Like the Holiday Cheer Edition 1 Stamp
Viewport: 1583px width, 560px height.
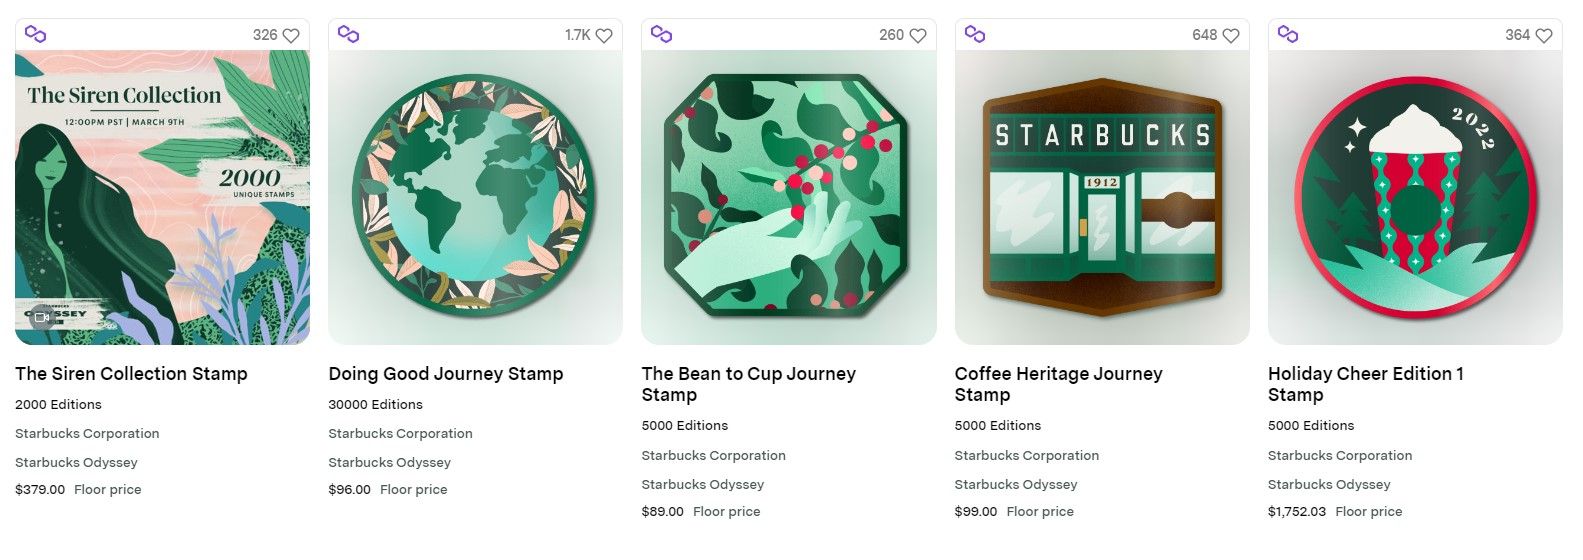[1544, 35]
